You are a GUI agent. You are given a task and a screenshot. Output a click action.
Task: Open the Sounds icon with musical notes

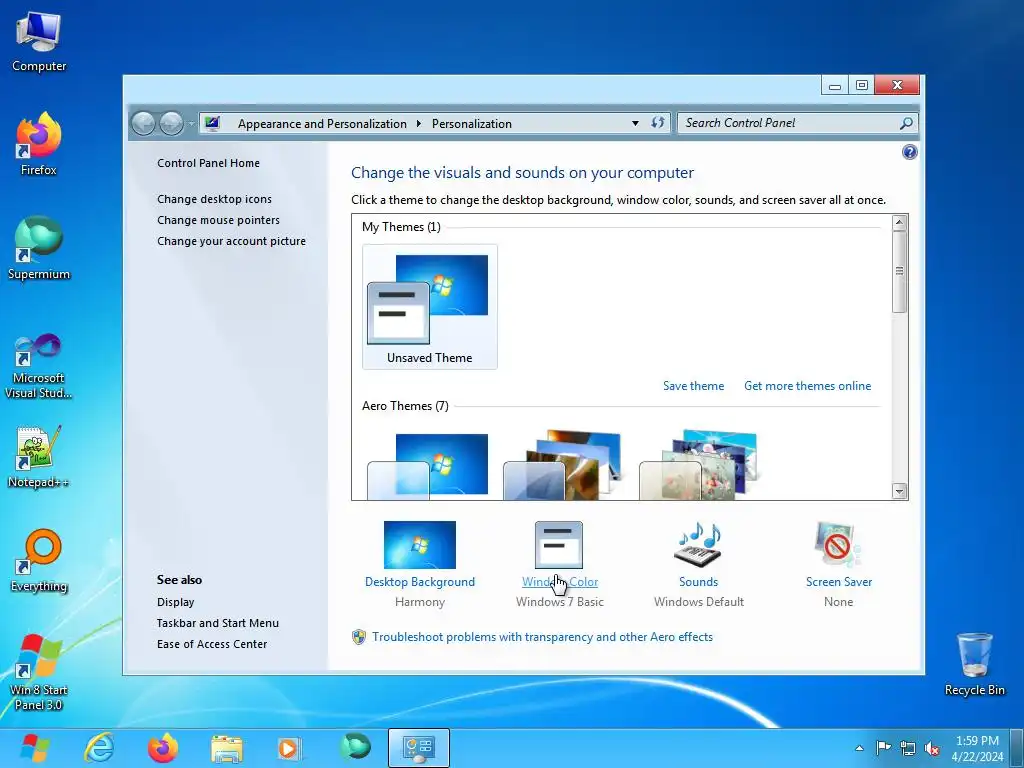pos(698,545)
